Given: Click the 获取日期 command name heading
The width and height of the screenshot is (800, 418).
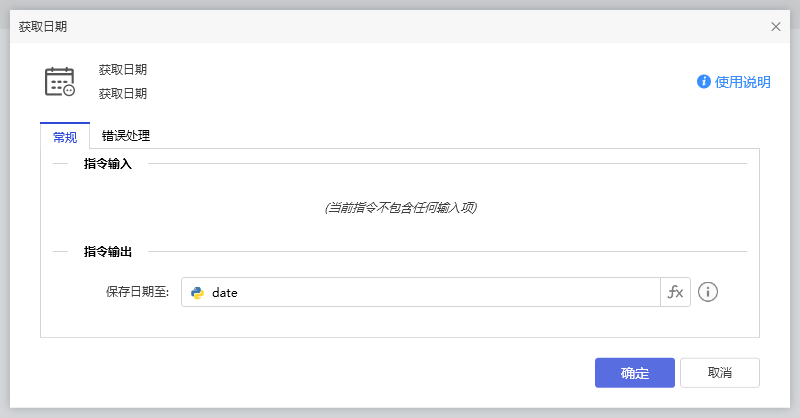Looking at the screenshot, I should pyautogui.click(x=123, y=70).
